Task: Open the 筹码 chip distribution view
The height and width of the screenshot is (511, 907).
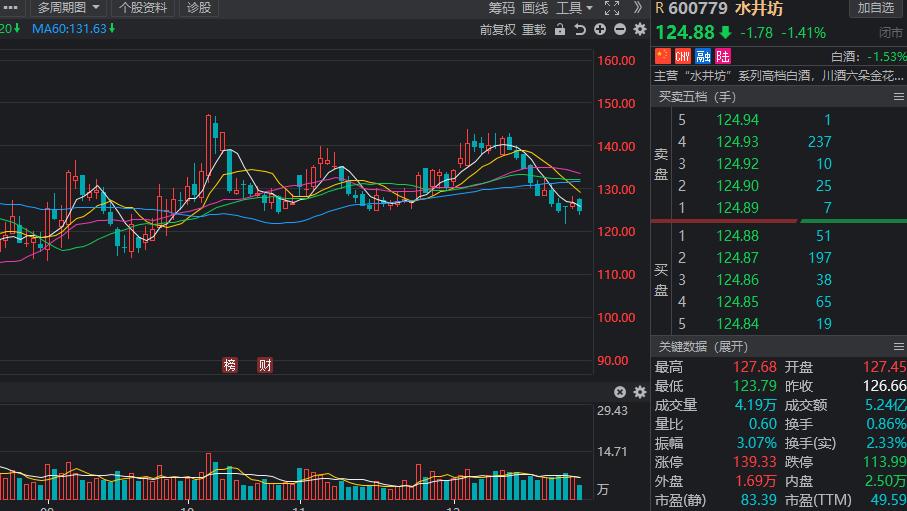Action: pos(501,8)
